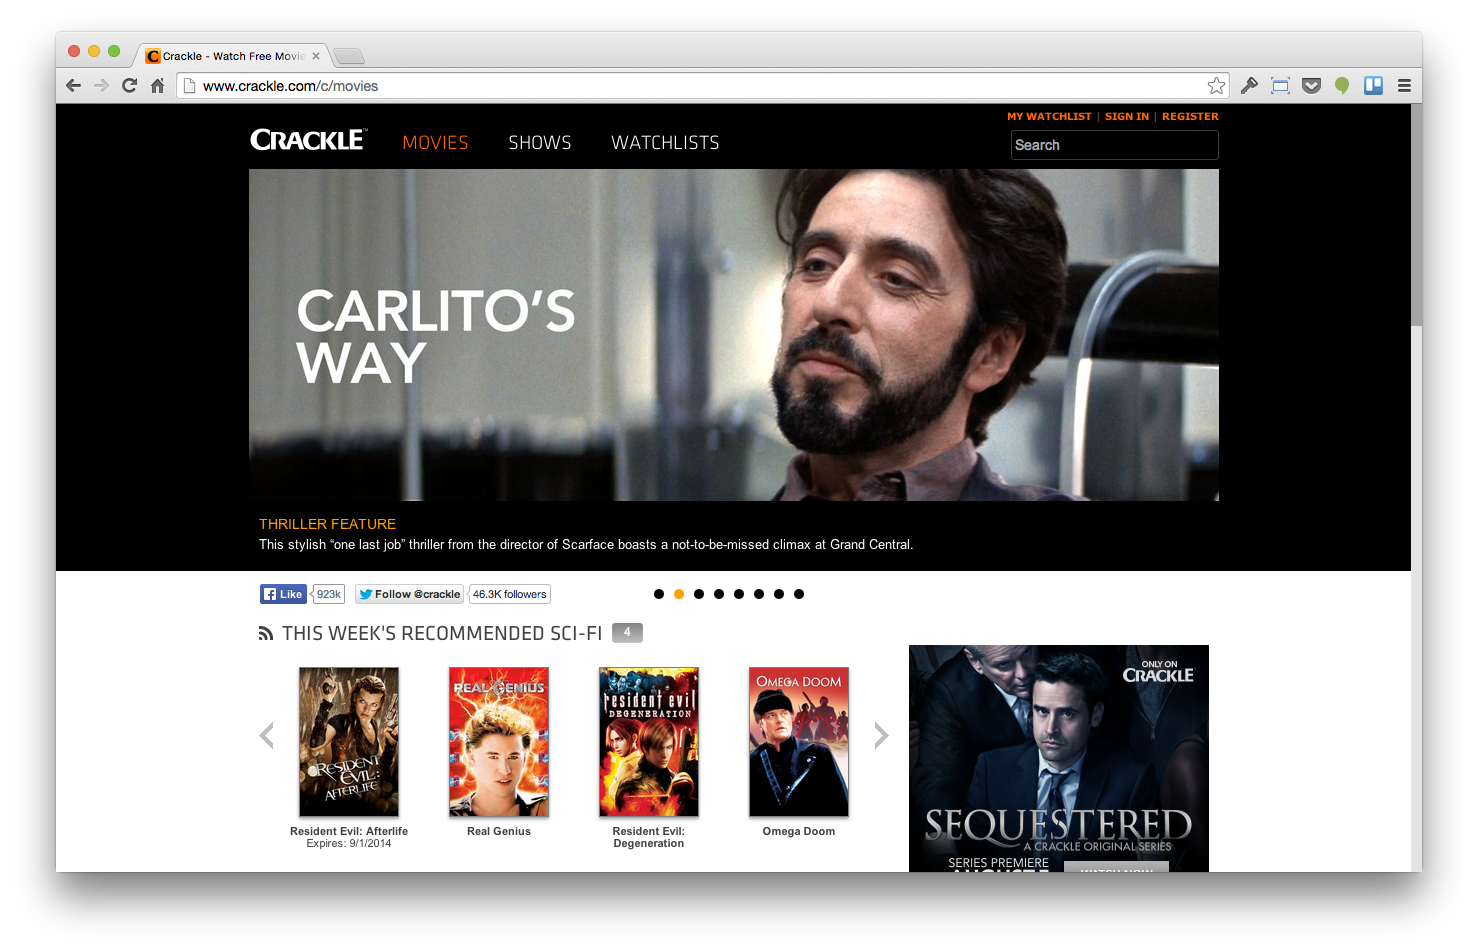This screenshot has width=1478, height=952.
Task: Open the key extension icon in toolbar
Action: tap(1249, 86)
